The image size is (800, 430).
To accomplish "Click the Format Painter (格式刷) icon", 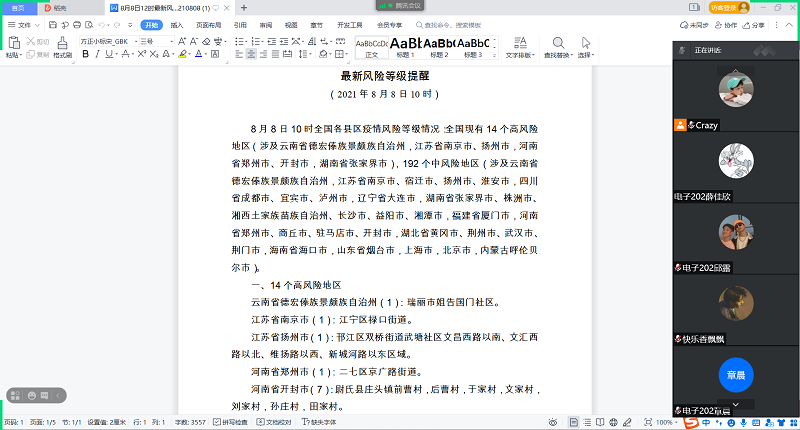I will coord(61,45).
